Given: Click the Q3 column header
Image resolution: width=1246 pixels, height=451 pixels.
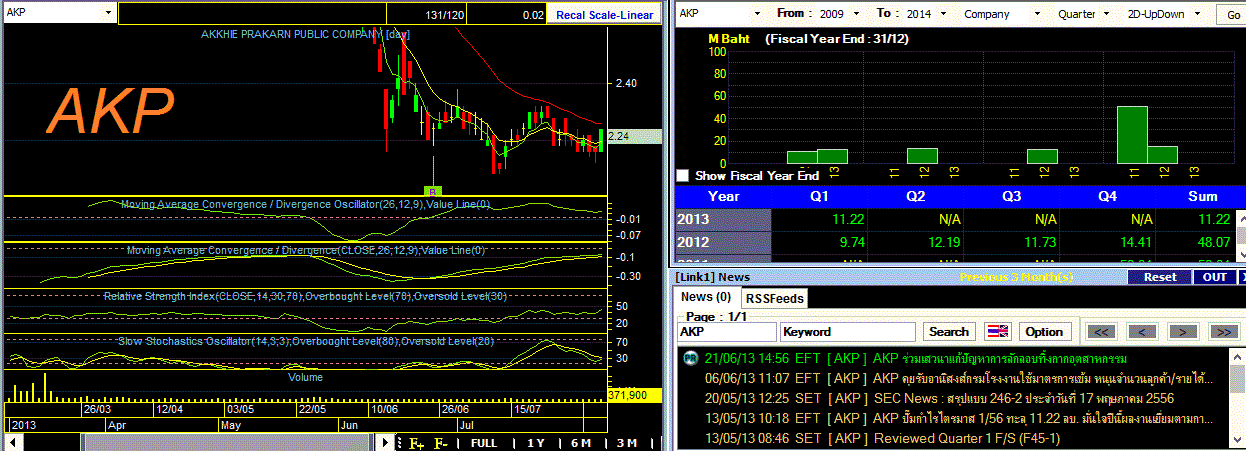Looking at the screenshot, I should click(1011, 196).
